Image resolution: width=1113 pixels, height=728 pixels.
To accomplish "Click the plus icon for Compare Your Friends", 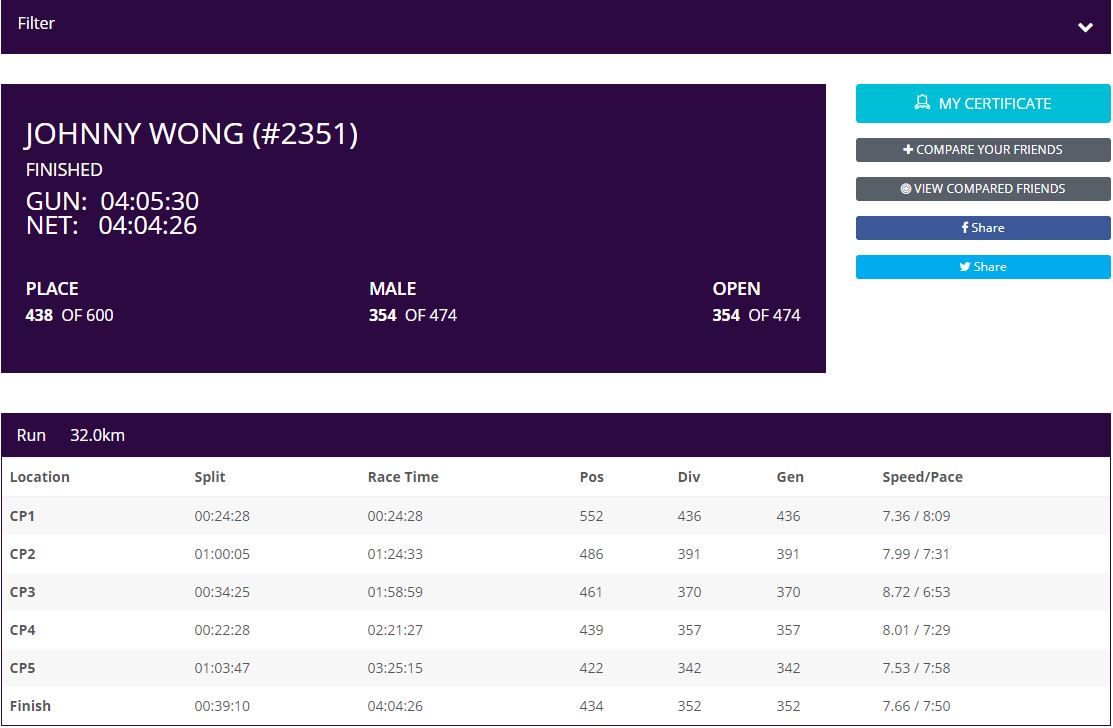I will coord(908,149).
